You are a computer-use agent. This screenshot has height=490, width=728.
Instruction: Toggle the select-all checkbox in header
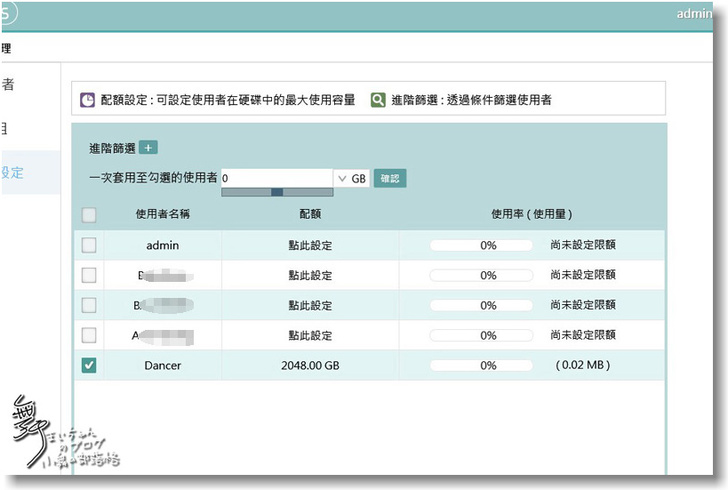(89, 214)
